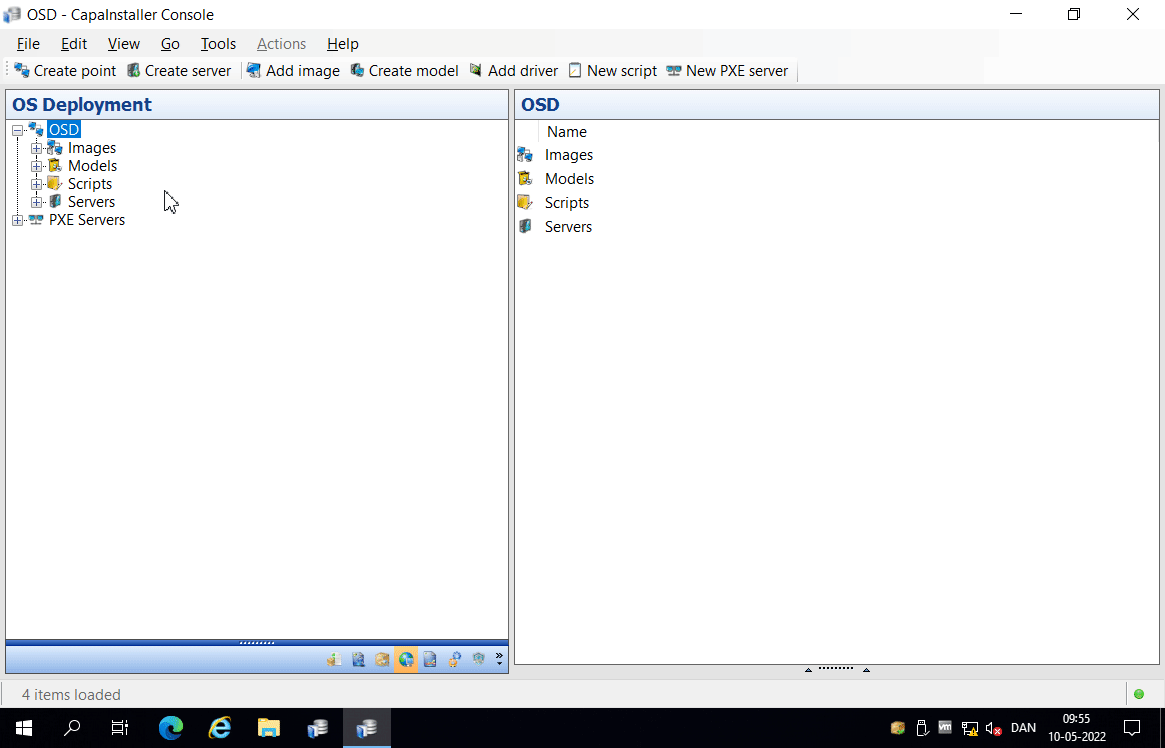Click the Create point toolbar button

point(65,71)
